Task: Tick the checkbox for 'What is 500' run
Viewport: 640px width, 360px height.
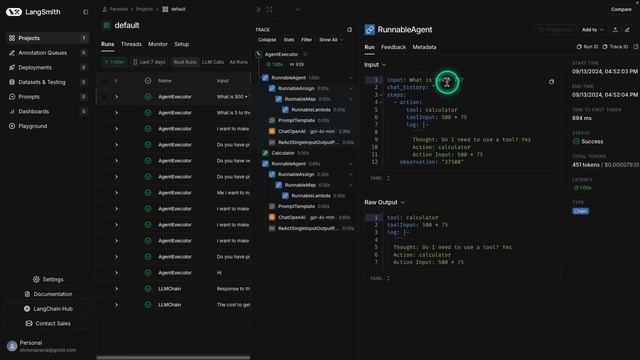Action: 104,97
